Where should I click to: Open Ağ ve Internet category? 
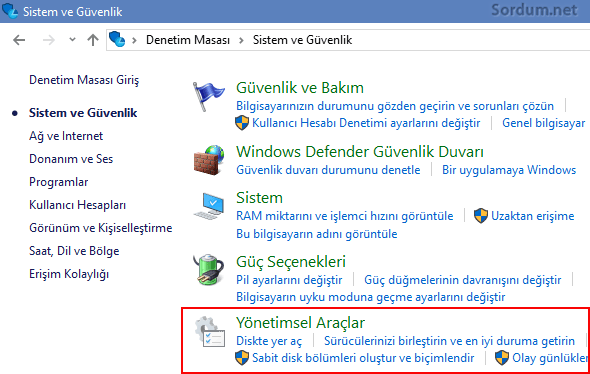66,136
